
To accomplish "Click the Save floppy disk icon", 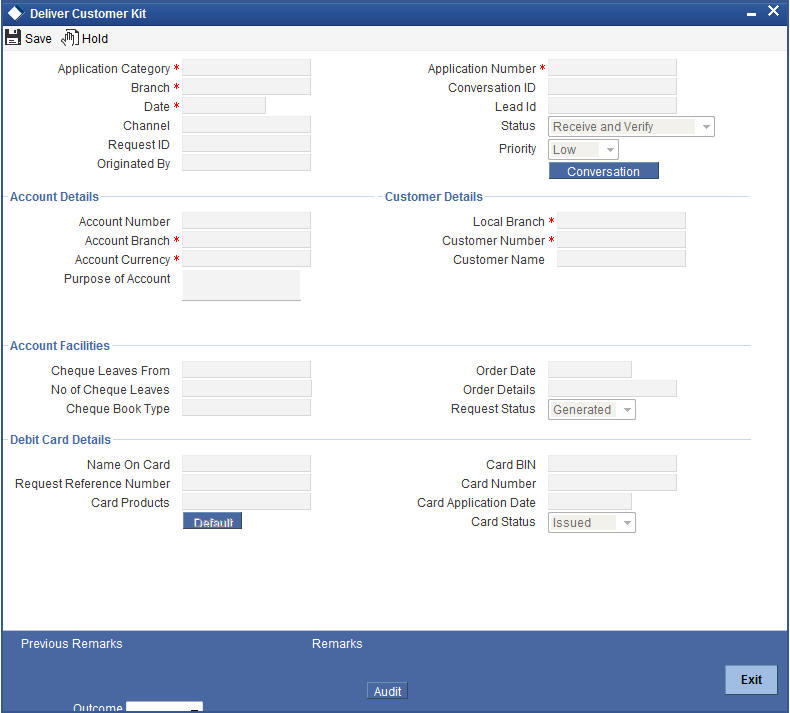I will tap(13, 38).
